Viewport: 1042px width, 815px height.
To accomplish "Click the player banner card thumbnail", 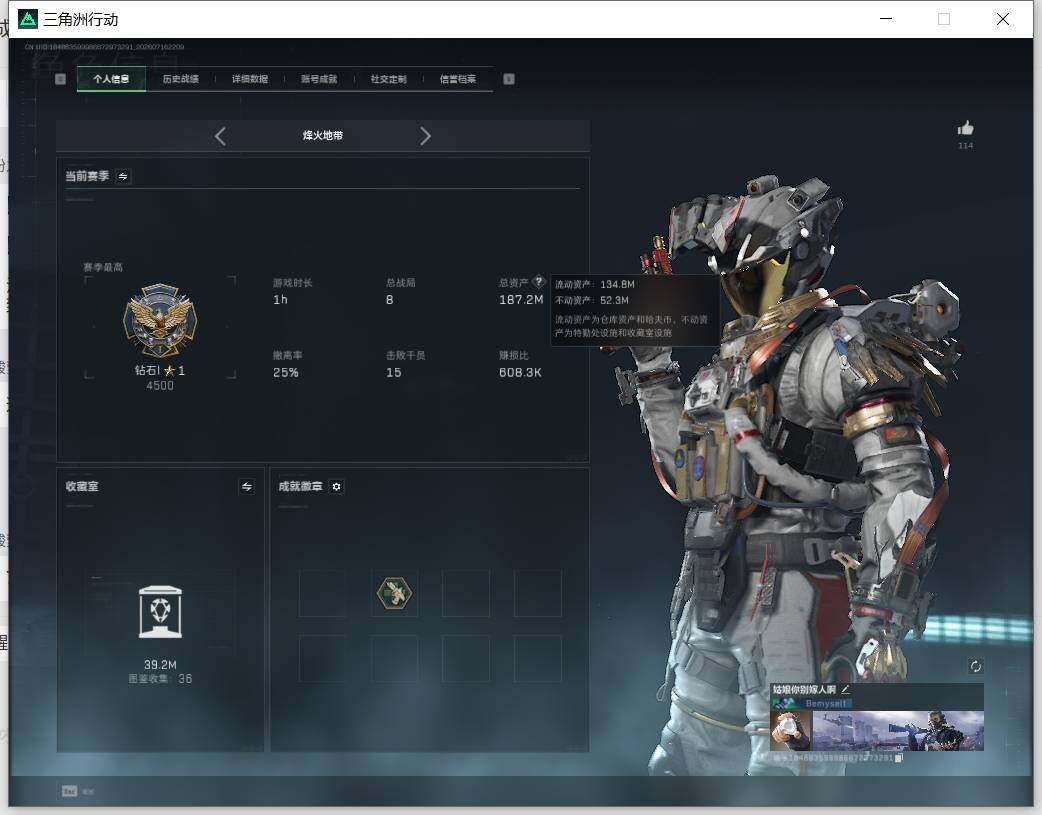I will (877, 730).
